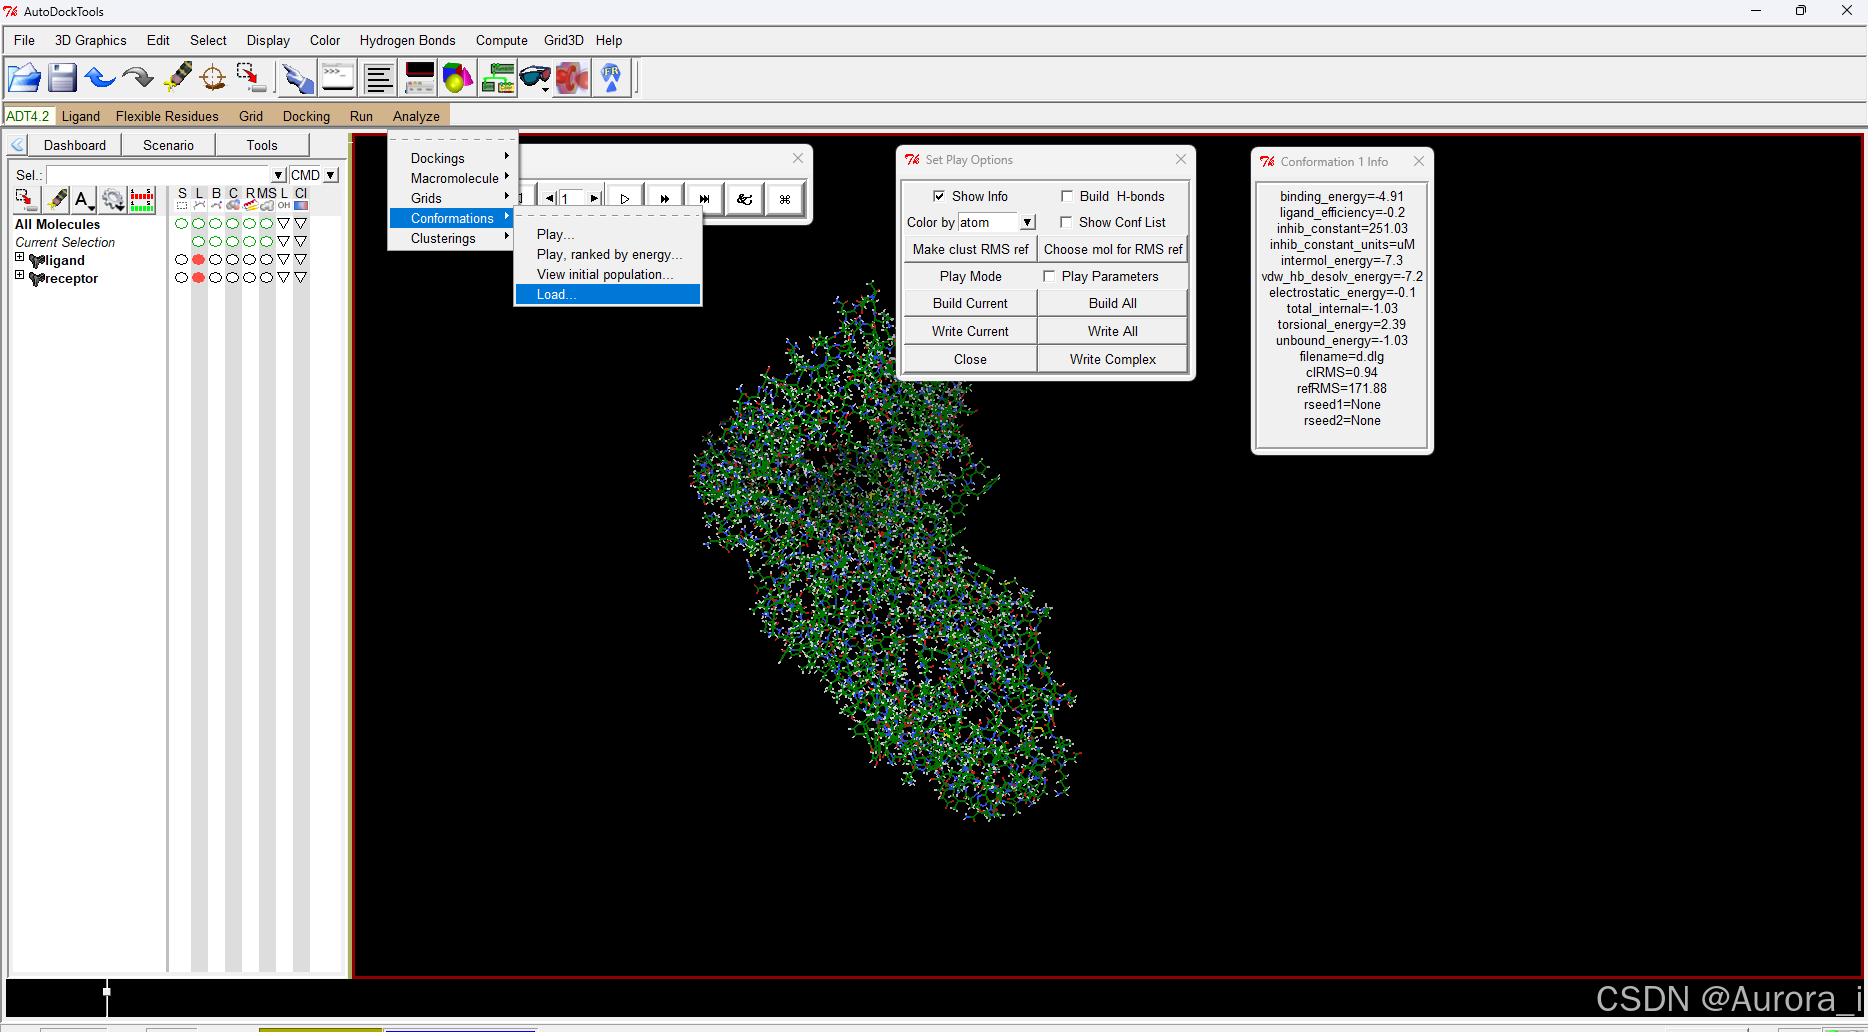1868x1032 pixels.
Task: Click the dashboard letter A label icon
Action: pyautogui.click(x=84, y=200)
